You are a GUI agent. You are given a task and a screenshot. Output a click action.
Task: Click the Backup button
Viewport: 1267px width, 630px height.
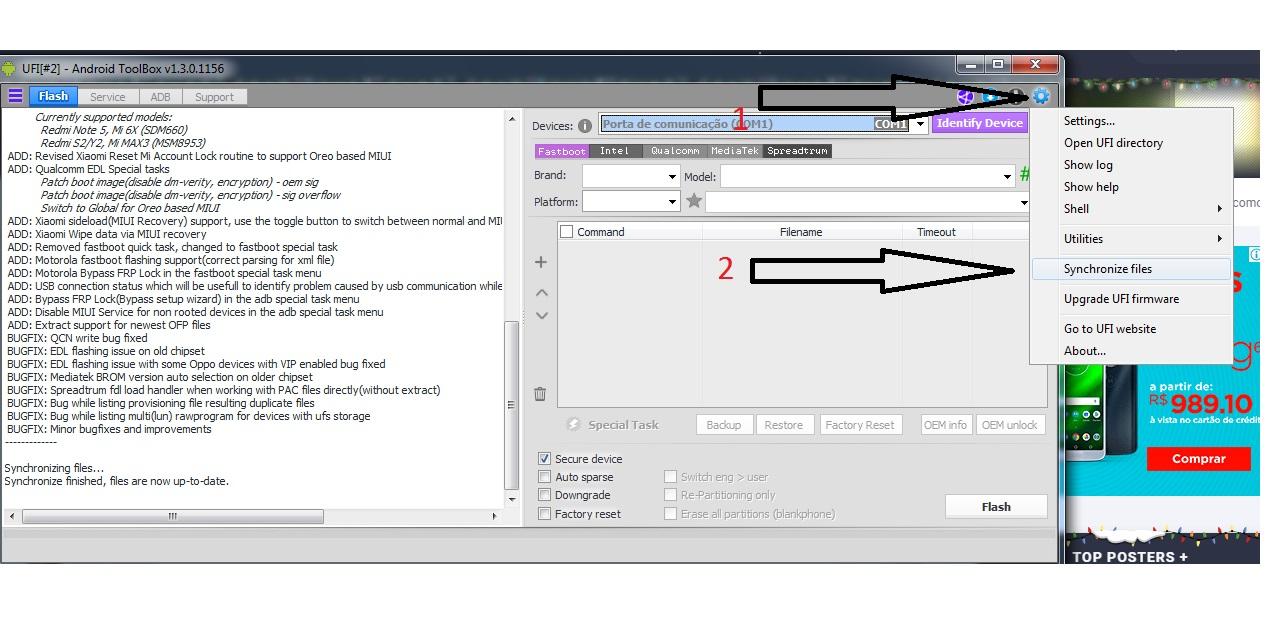coord(723,425)
